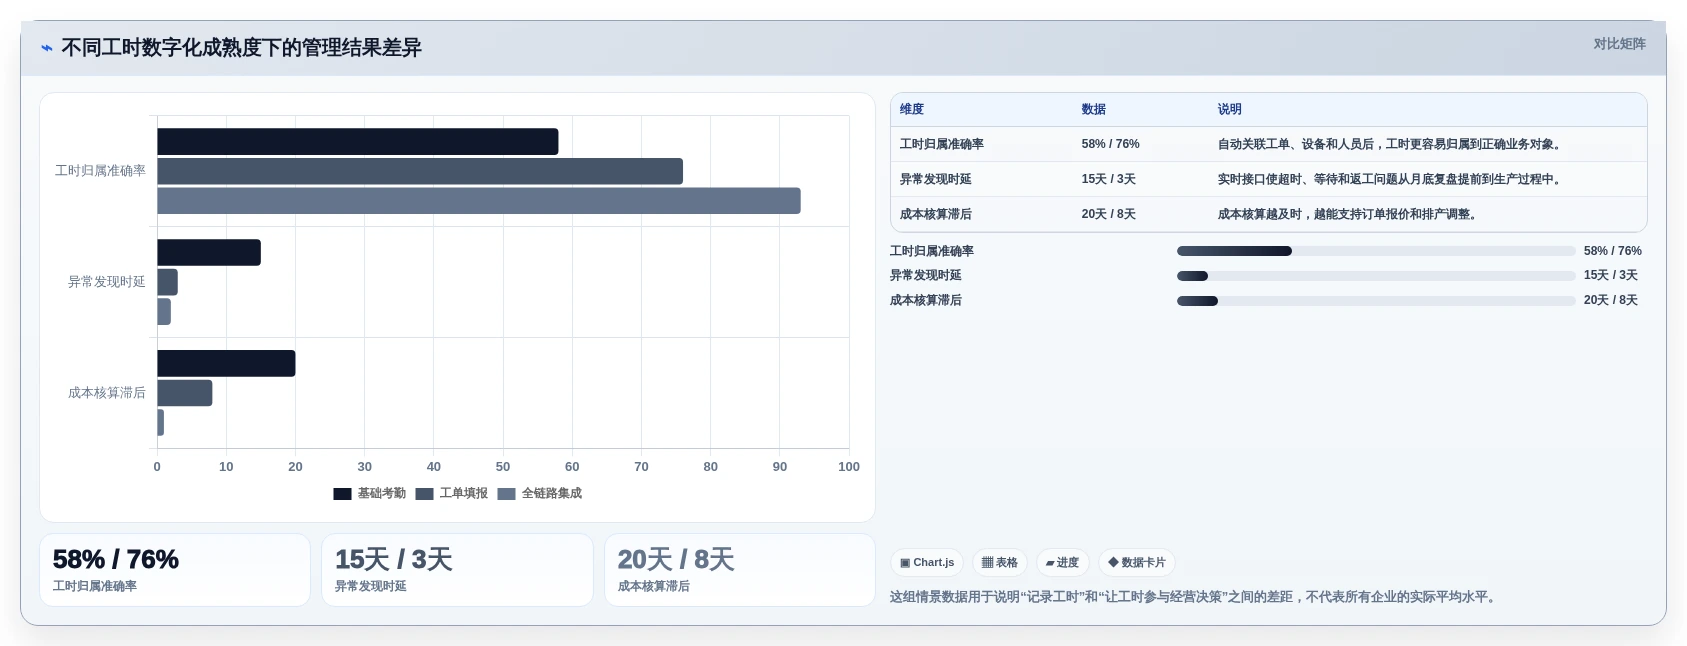Click 15天 / 3天 value right of progress bar
1687x646 pixels.
point(1611,276)
